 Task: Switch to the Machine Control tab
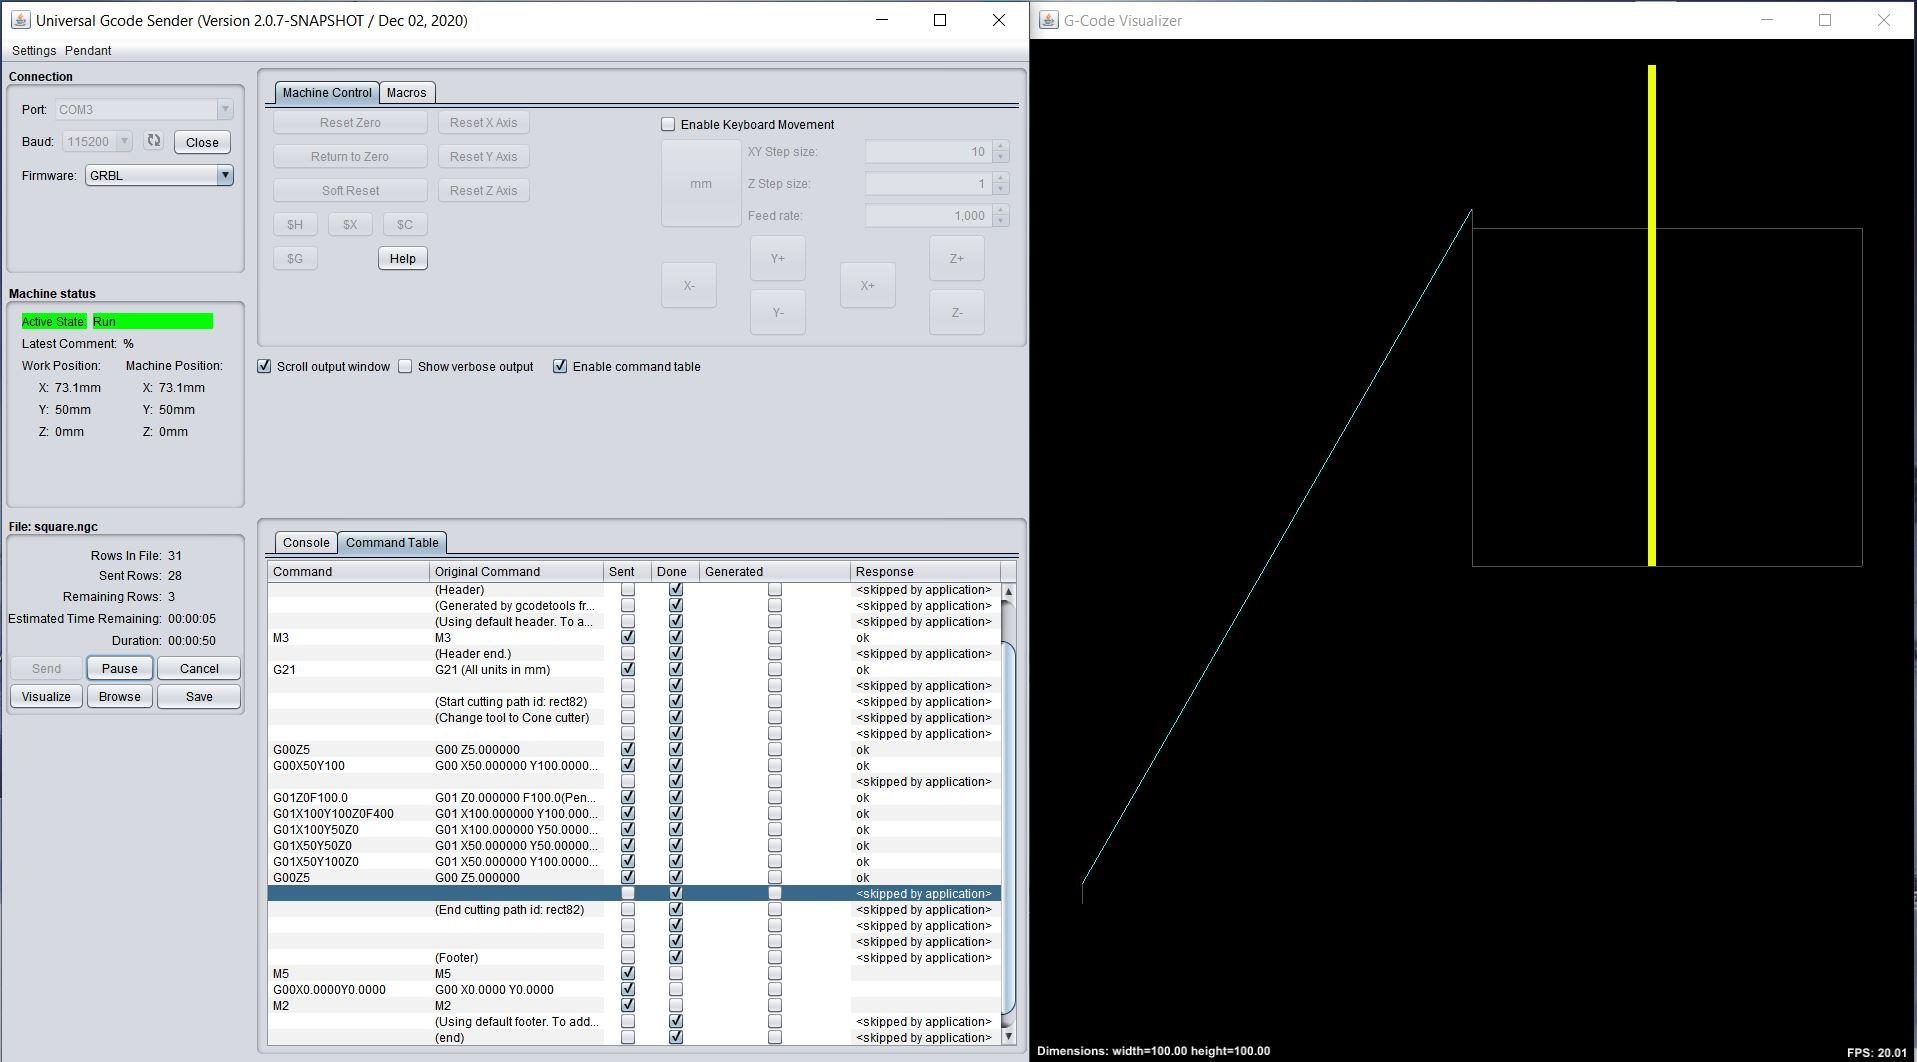(327, 92)
